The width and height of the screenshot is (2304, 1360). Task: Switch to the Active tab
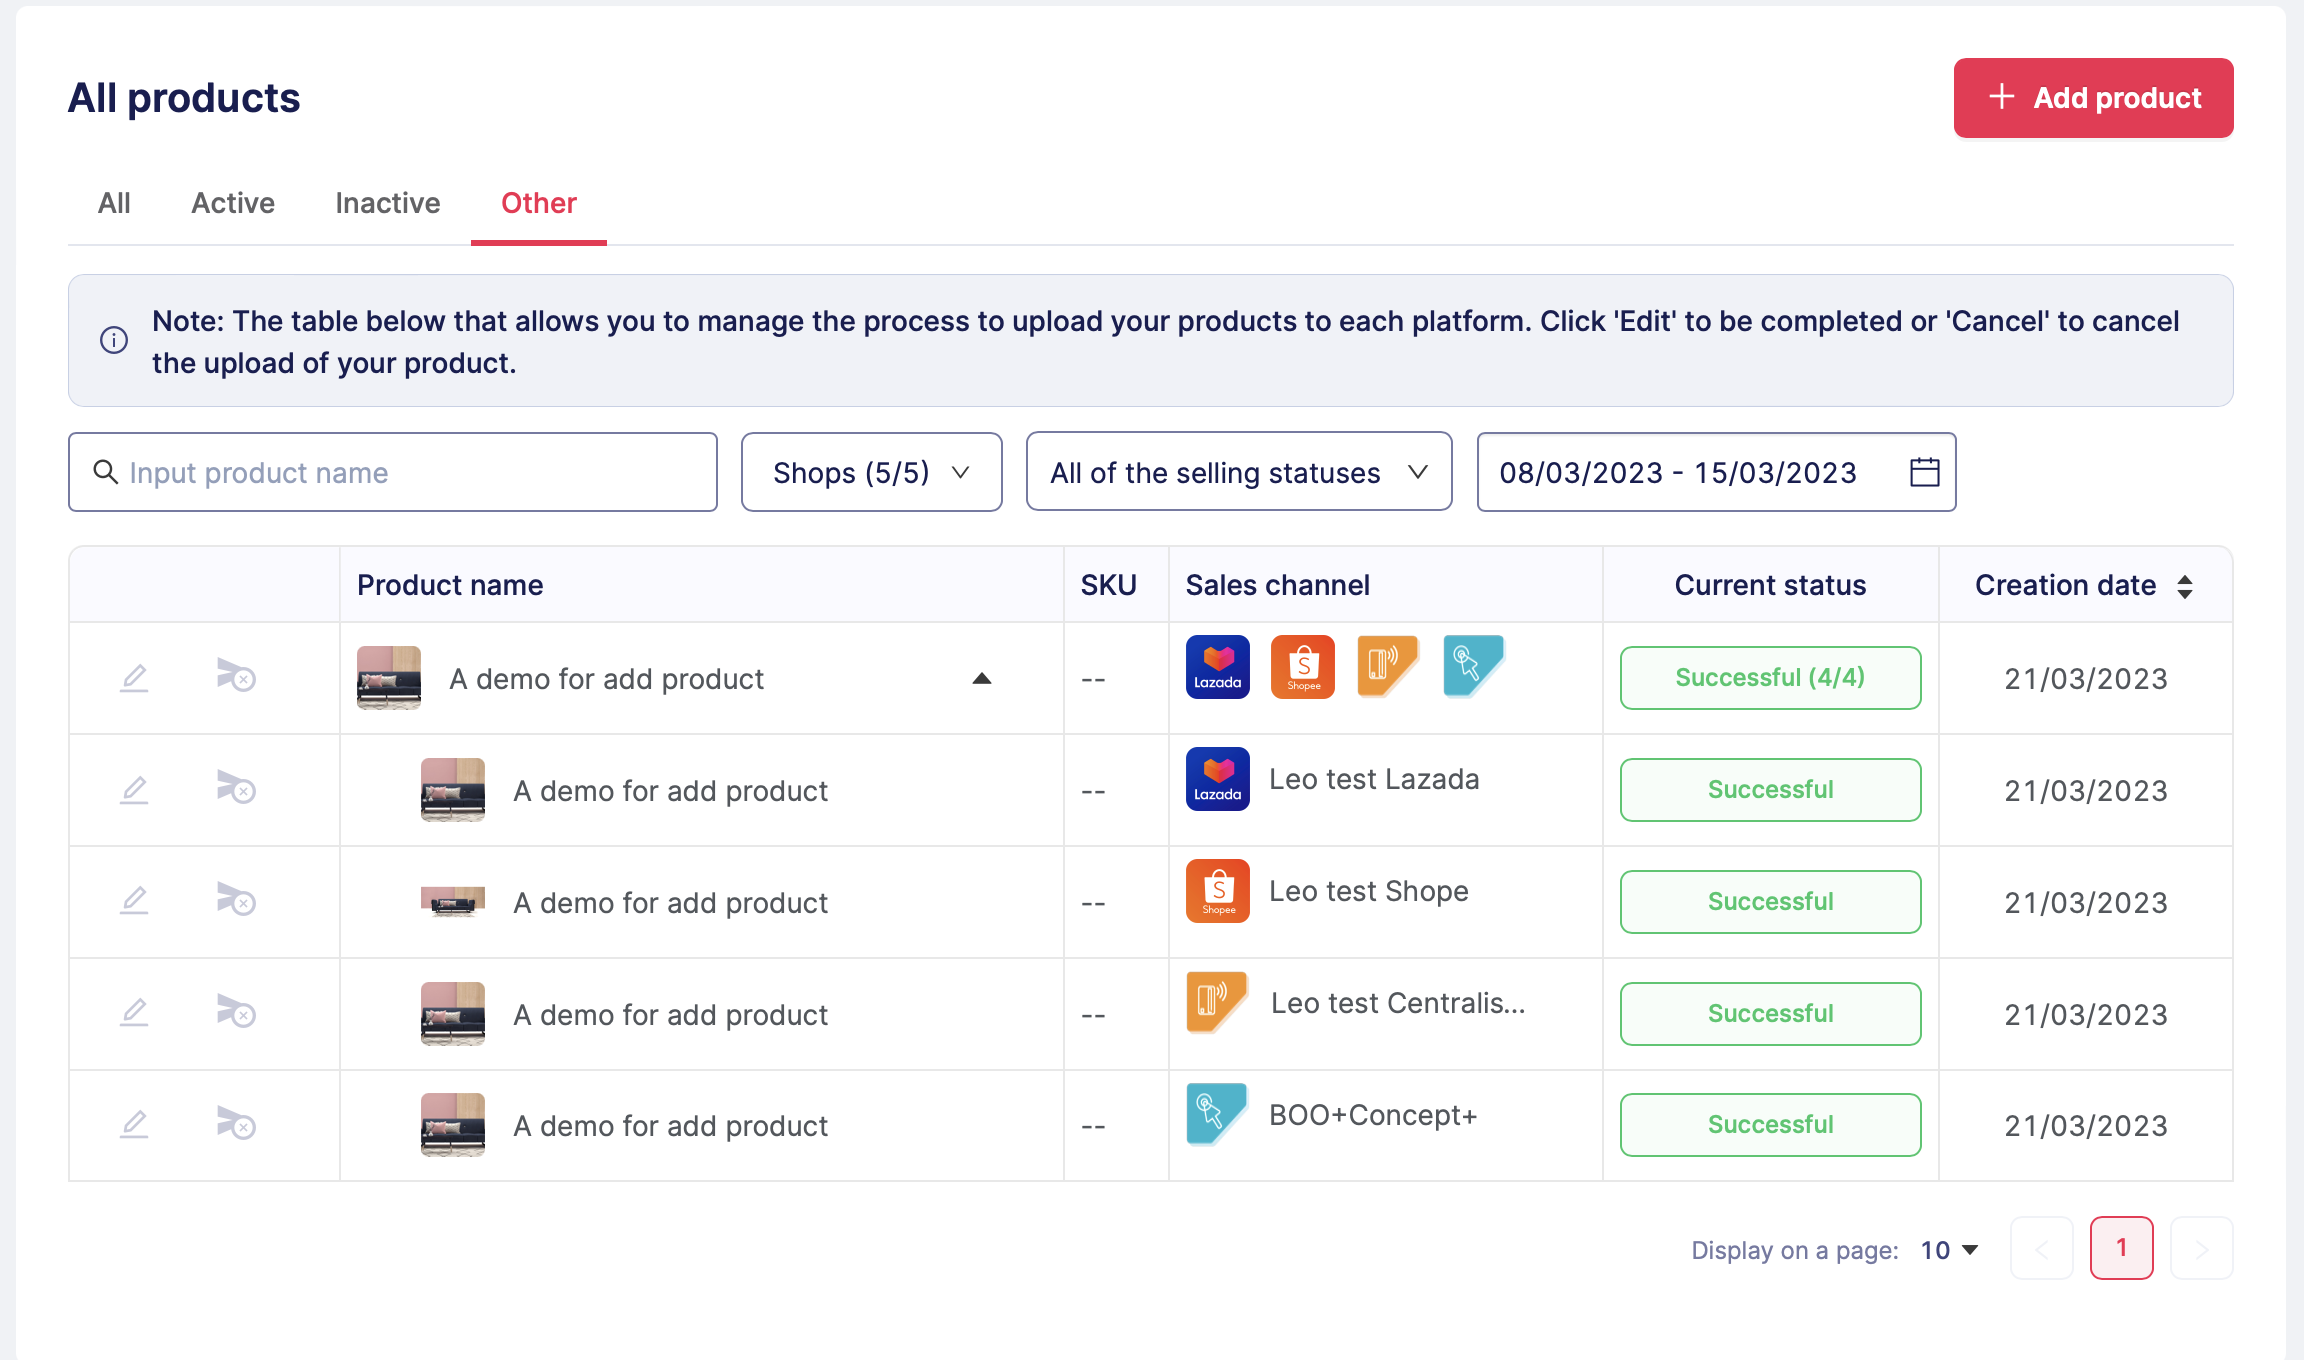click(233, 203)
